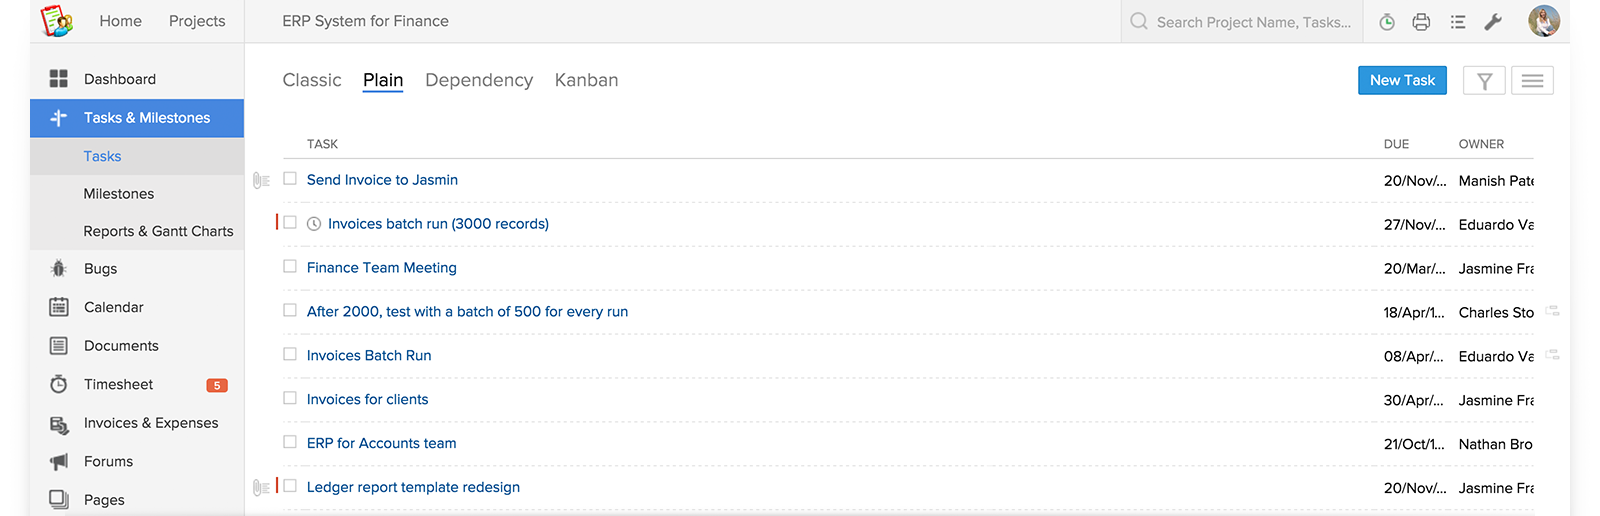Open the wrench settings icon
Screen dimensions: 1600x516
1493,22
